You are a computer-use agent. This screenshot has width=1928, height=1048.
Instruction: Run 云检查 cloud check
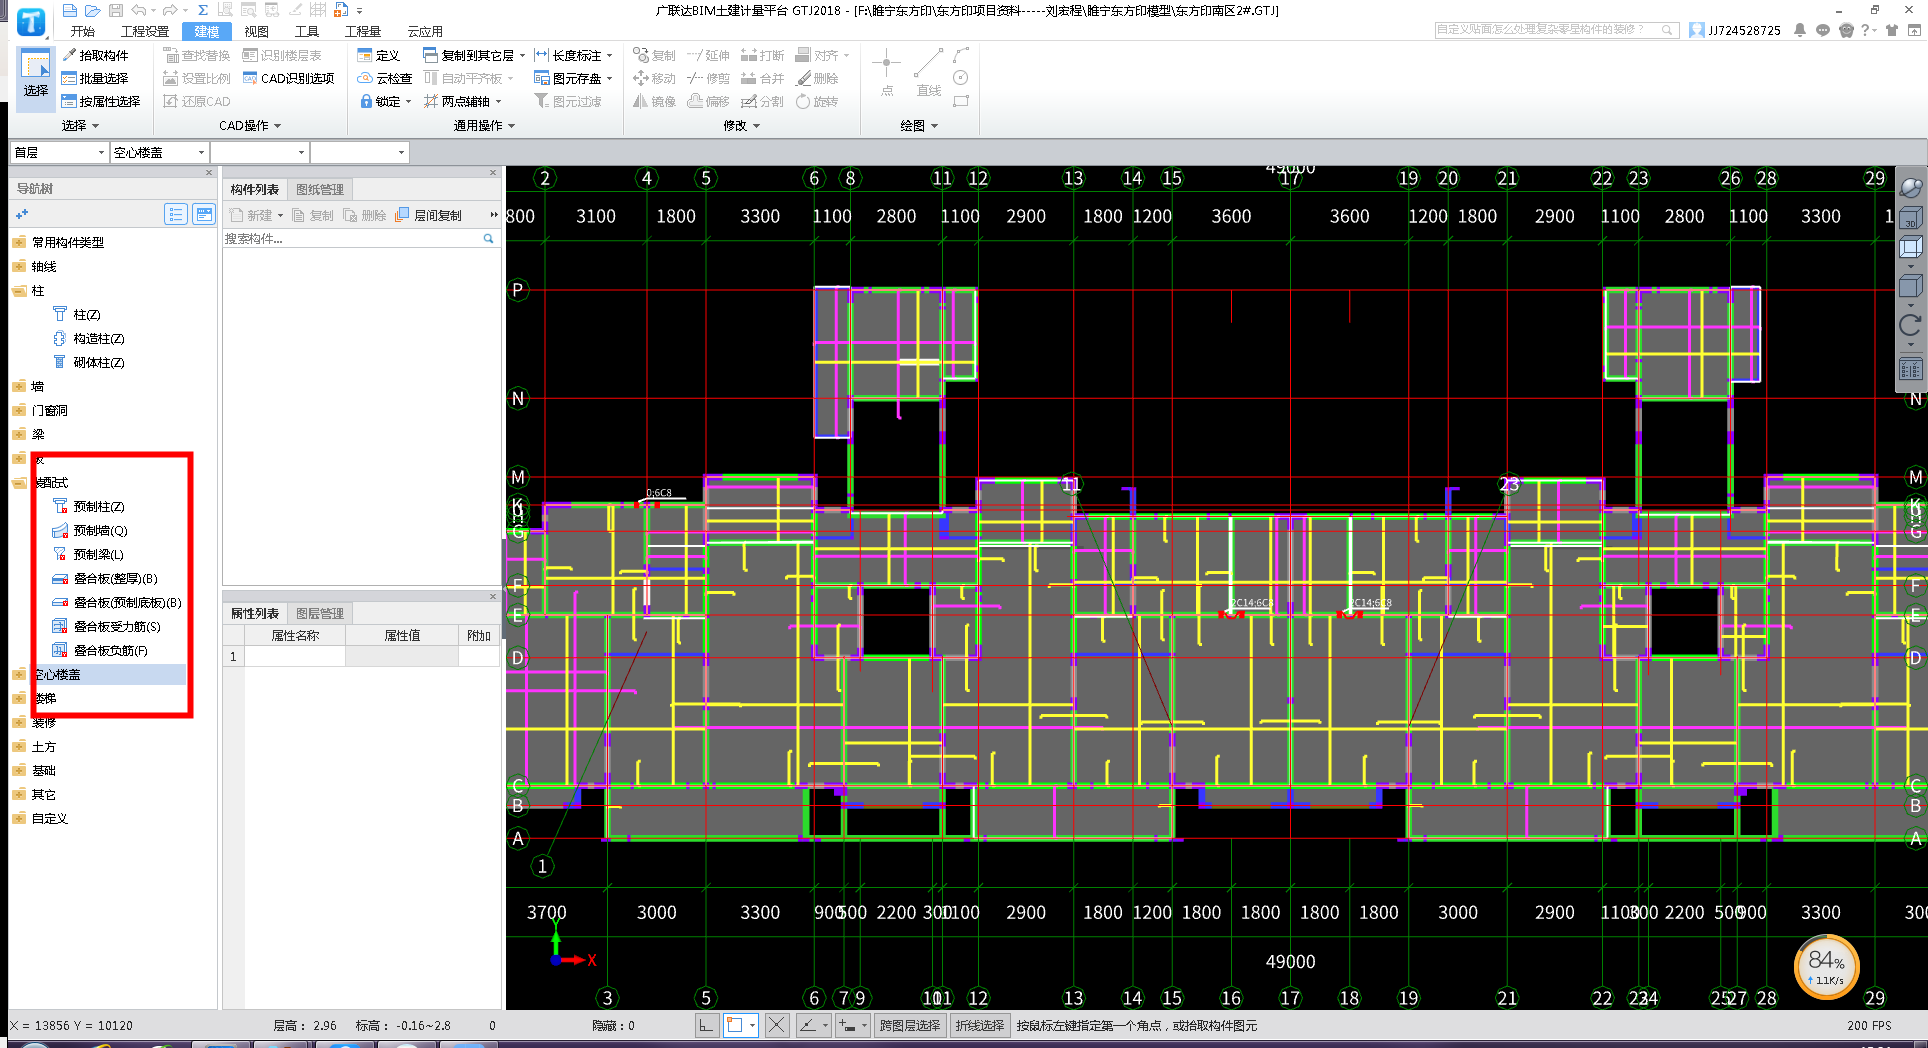tap(385, 78)
